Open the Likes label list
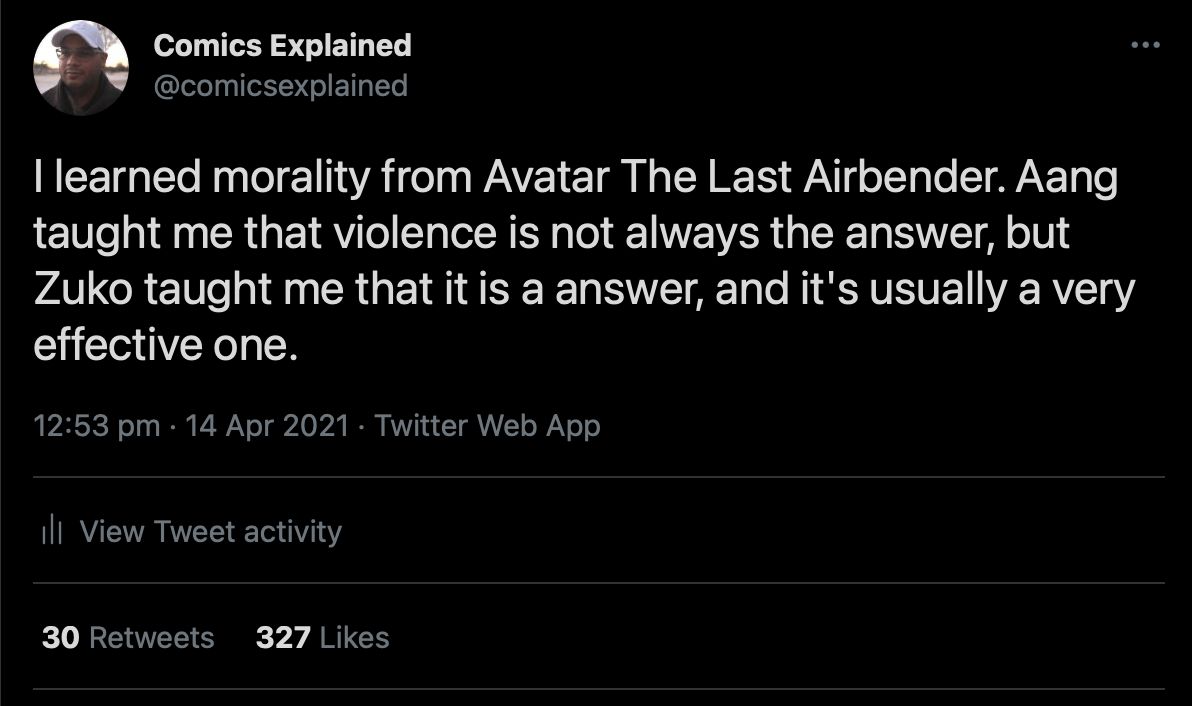The image size is (1192, 706). [355, 638]
